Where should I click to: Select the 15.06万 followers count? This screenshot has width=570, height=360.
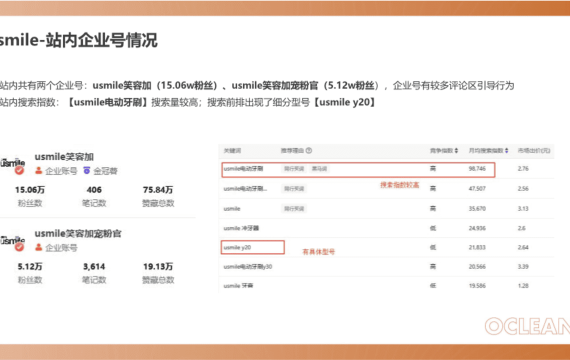coord(30,190)
